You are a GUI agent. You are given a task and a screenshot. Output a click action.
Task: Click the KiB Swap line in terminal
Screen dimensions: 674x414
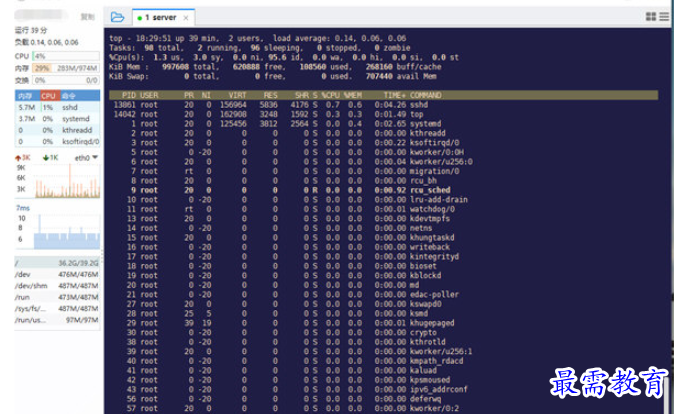273,76
